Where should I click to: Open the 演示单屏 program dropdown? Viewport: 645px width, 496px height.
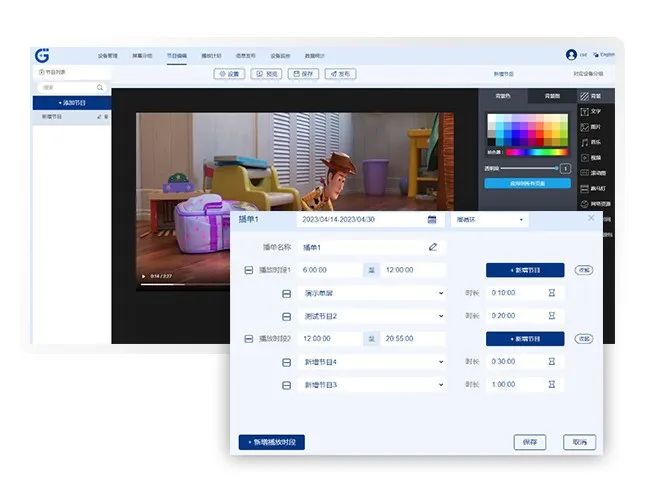(372, 293)
